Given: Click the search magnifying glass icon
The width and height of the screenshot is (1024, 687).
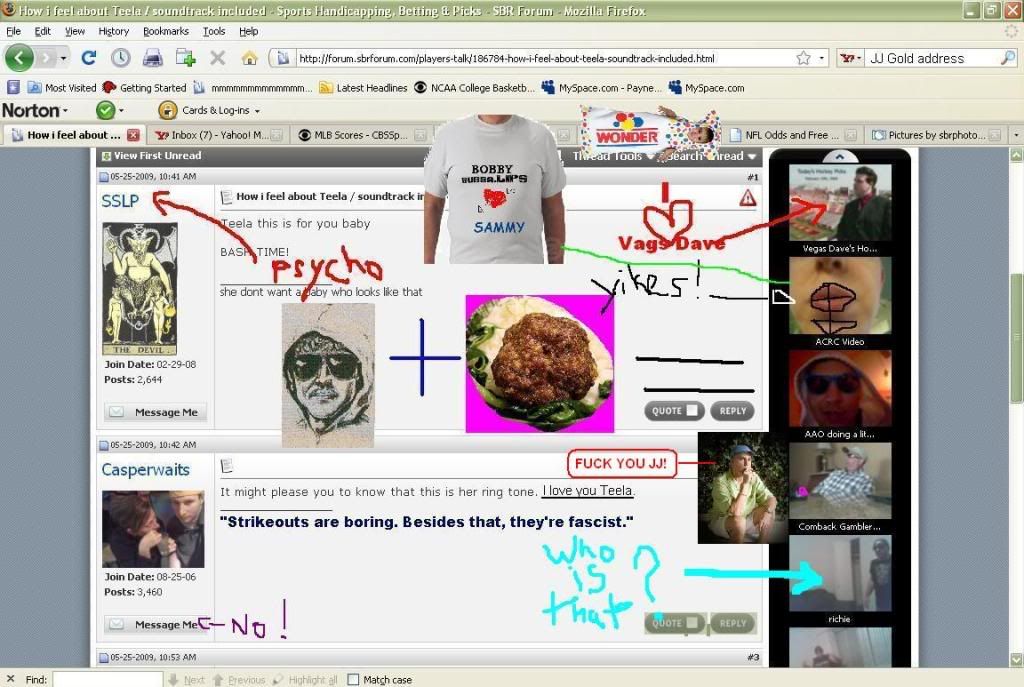Looking at the screenshot, I should pos(1007,58).
